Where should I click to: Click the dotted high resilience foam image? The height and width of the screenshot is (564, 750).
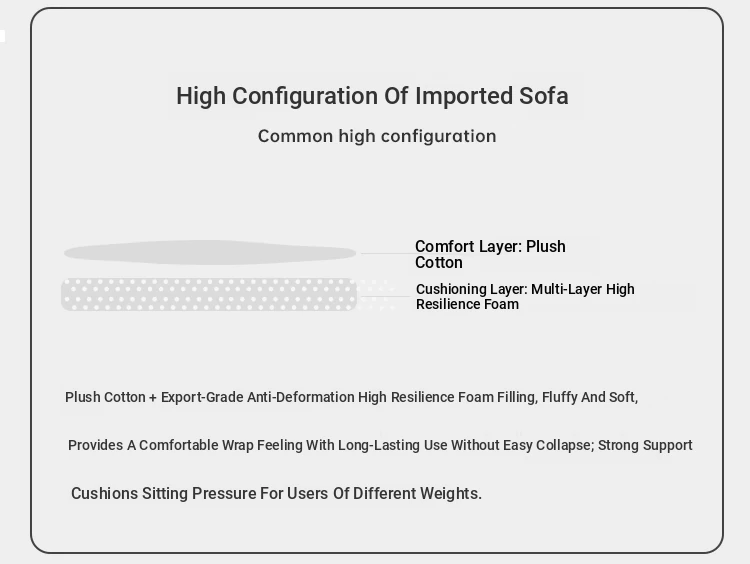209,295
